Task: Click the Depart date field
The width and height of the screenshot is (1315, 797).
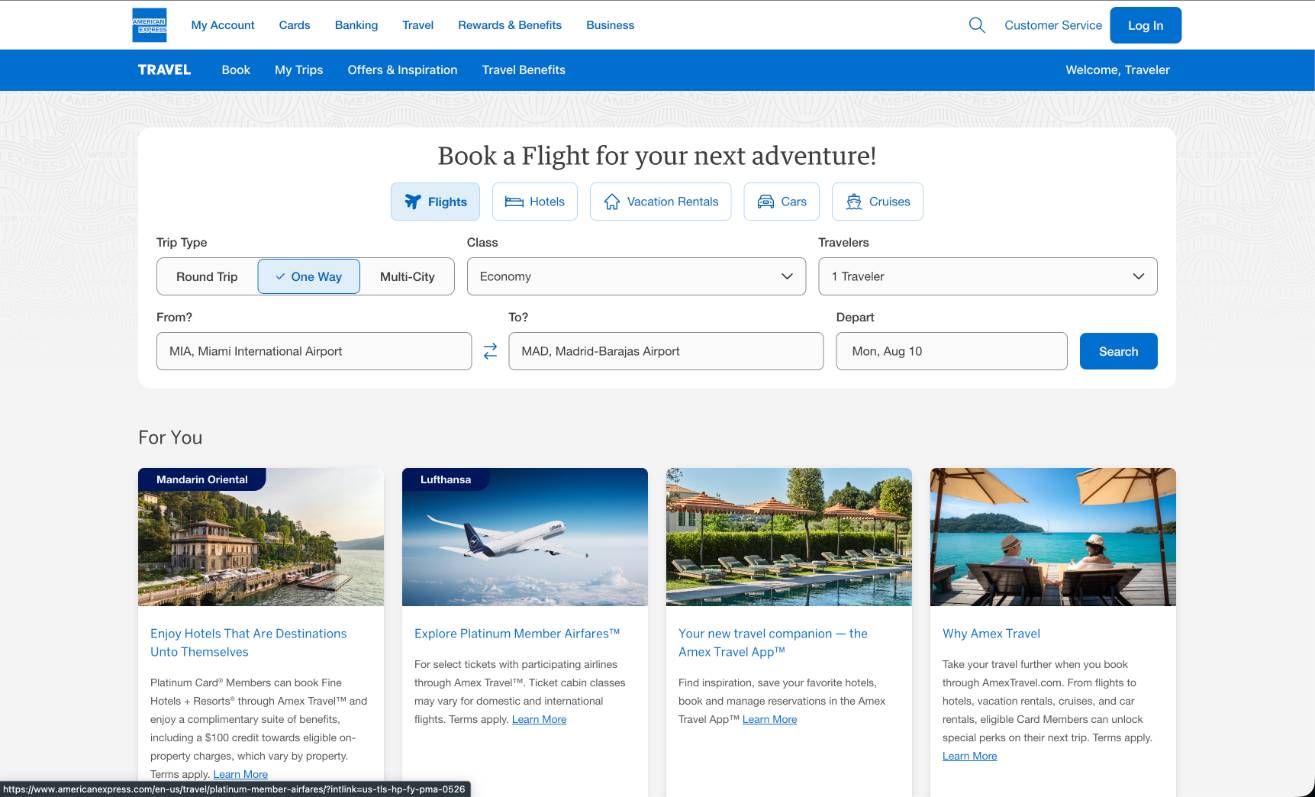Action: (x=952, y=351)
